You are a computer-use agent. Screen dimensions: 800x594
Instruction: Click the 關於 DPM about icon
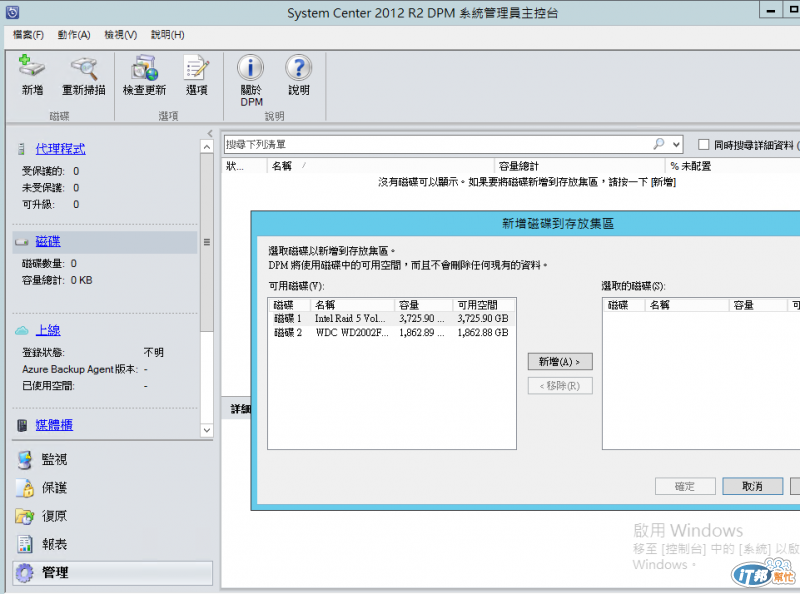(x=251, y=67)
